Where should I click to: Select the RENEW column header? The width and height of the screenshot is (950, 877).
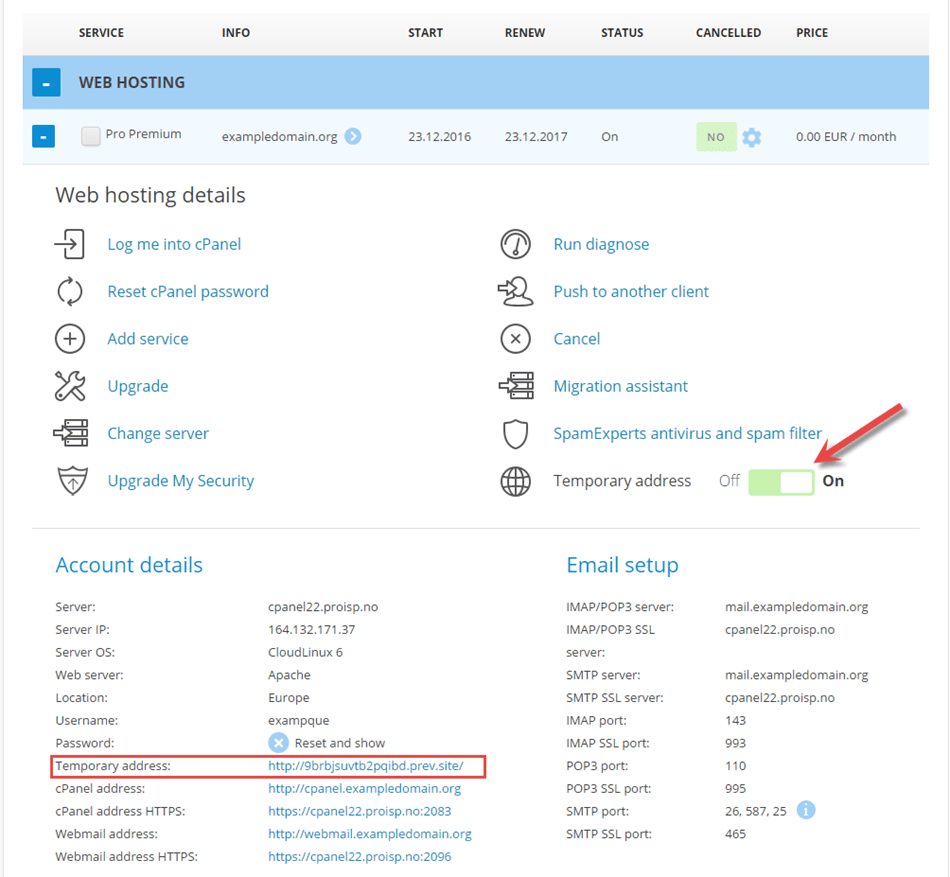[524, 32]
